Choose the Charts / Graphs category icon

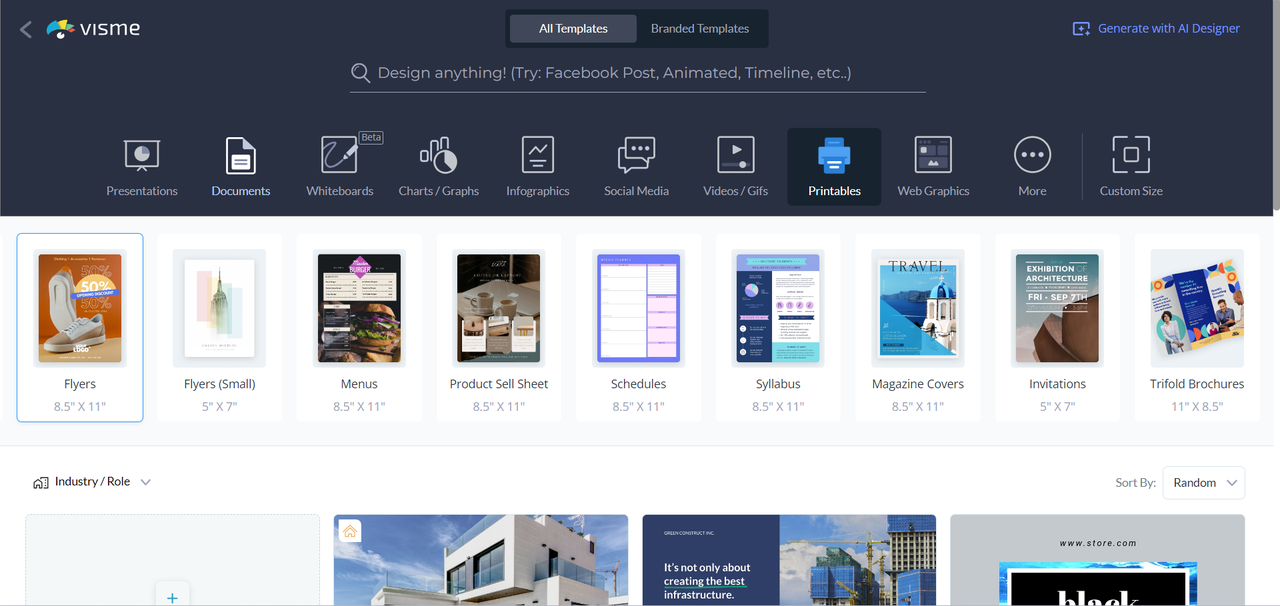click(x=439, y=156)
